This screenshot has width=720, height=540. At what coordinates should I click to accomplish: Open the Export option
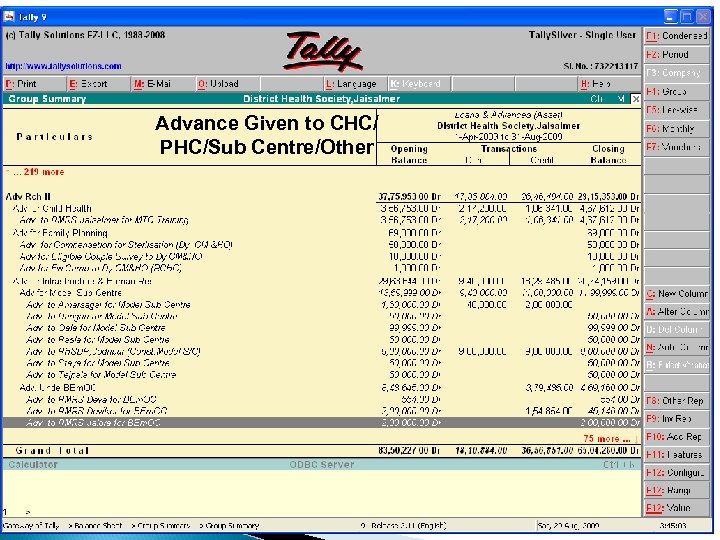(99, 84)
